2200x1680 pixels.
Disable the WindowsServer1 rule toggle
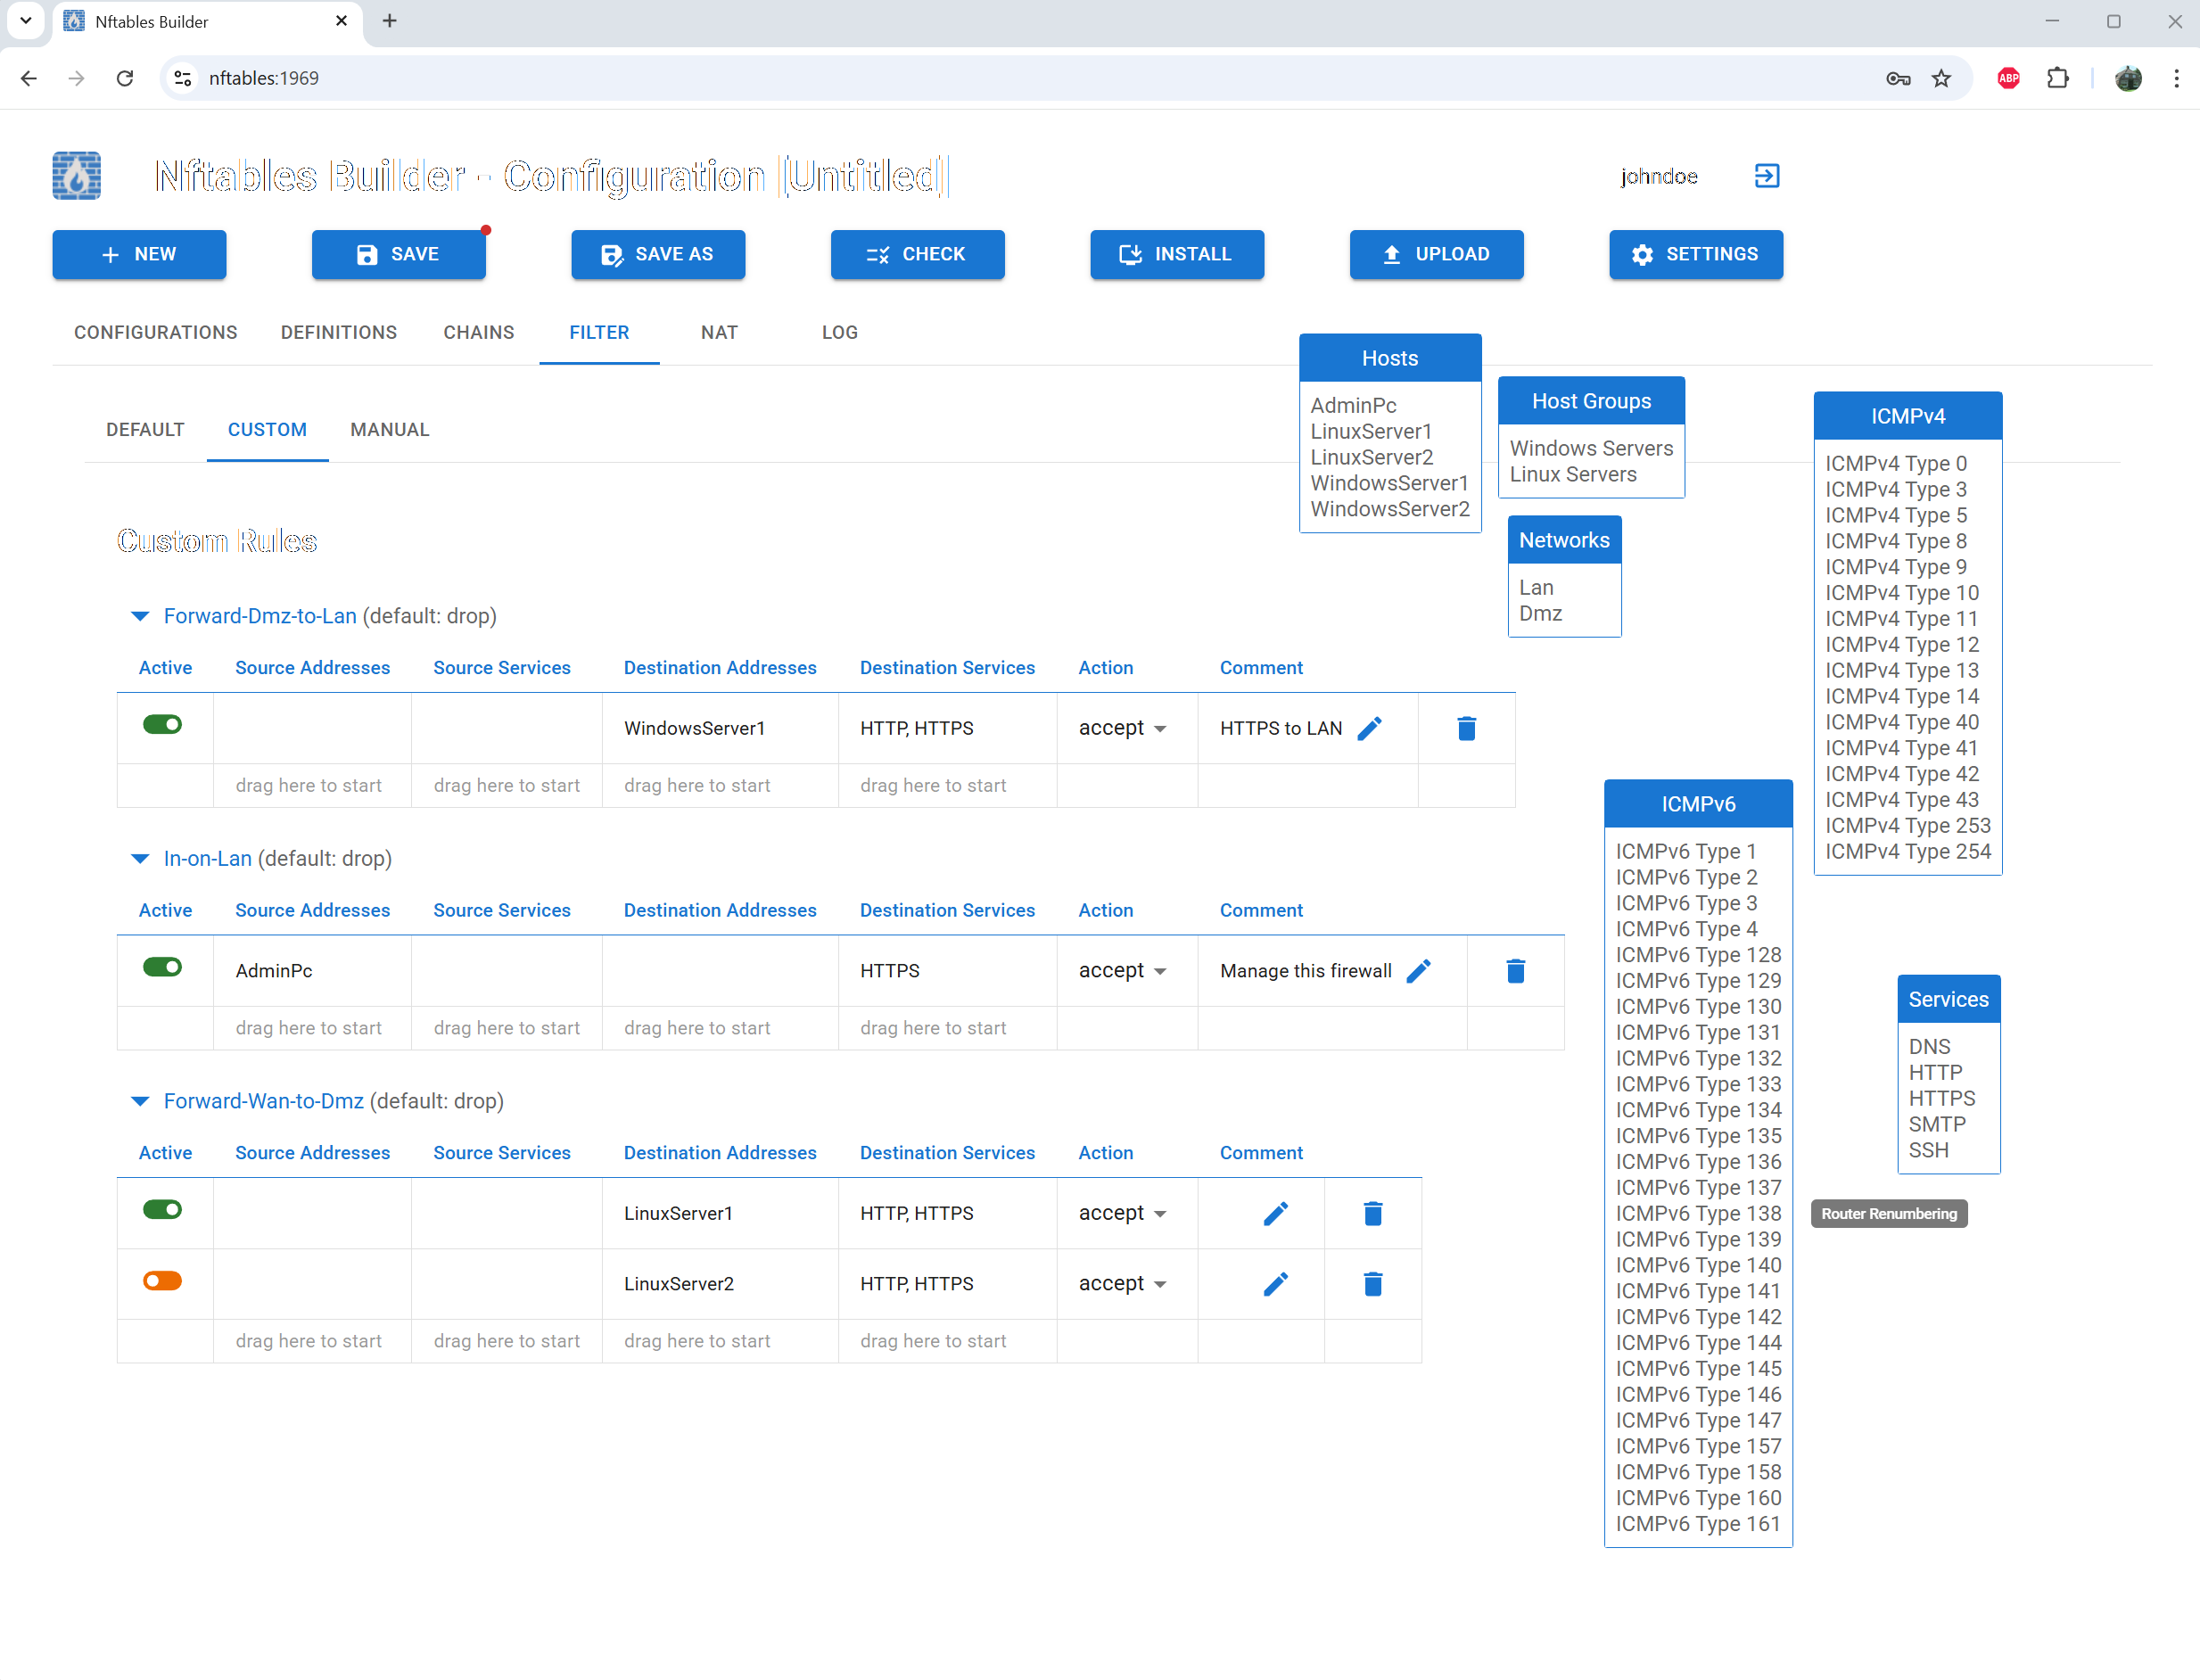coord(163,725)
